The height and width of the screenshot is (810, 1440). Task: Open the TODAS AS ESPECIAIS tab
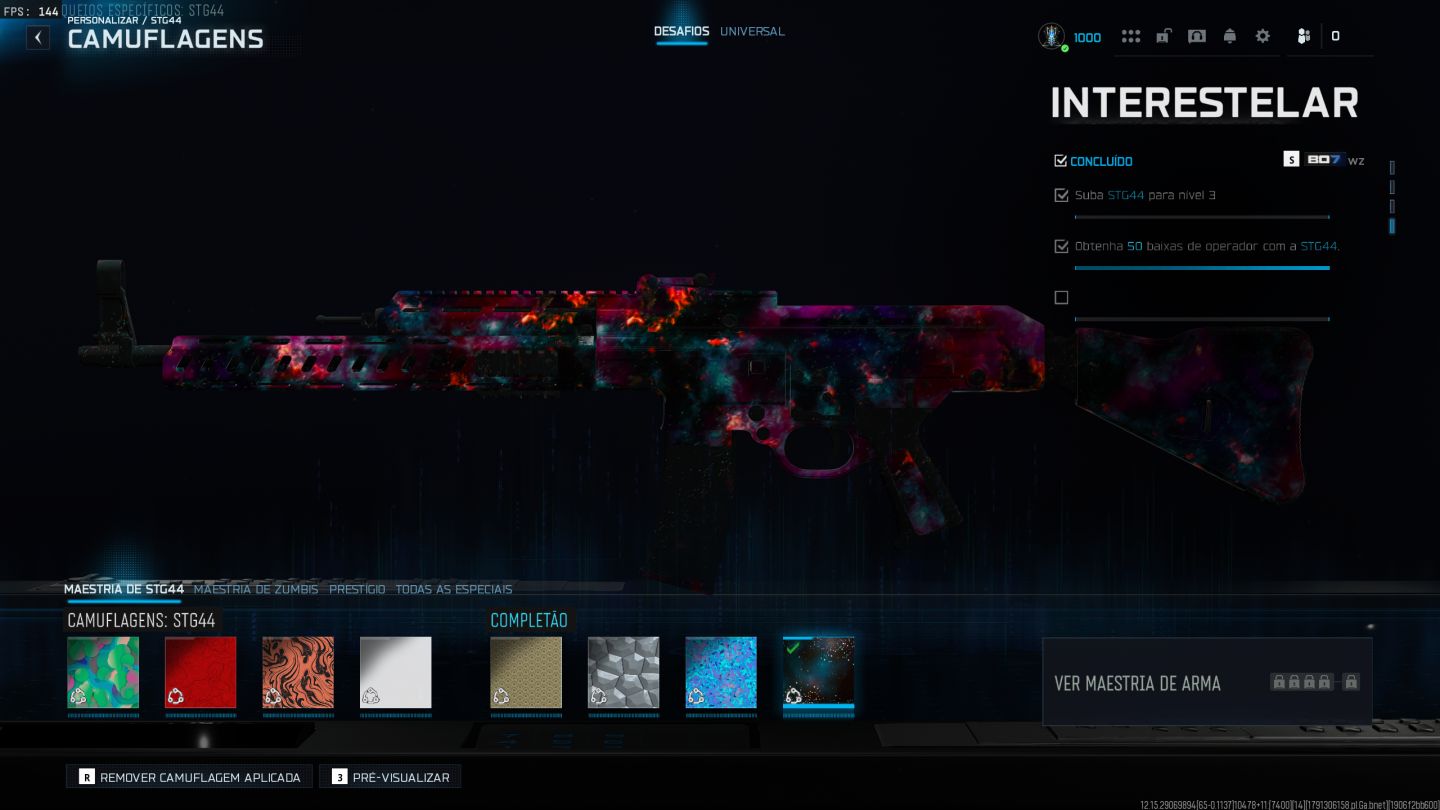point(454,589)
